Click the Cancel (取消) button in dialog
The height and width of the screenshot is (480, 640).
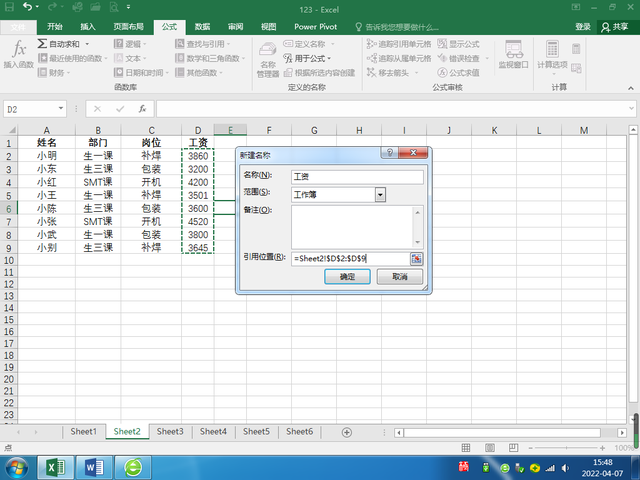tap(400, 276)
